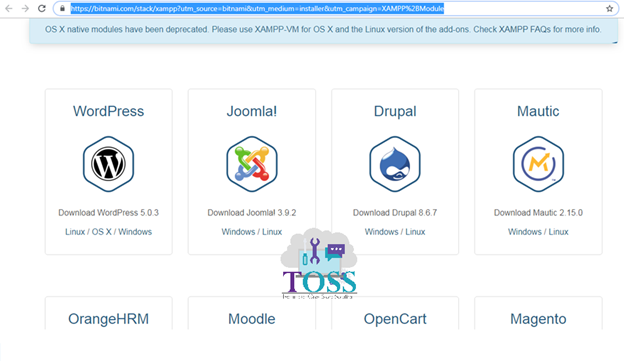624x361 pixels.
Task: Open the Magento card title
Action: click(538, 319)
